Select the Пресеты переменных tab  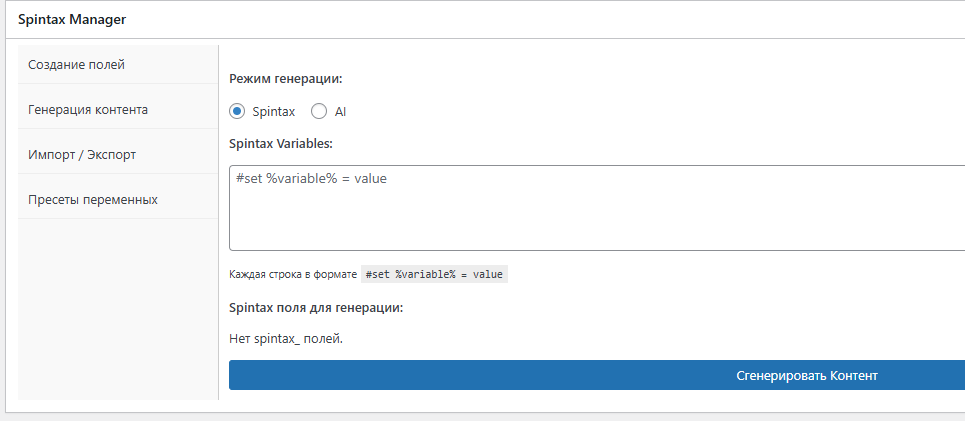[93, 199]
